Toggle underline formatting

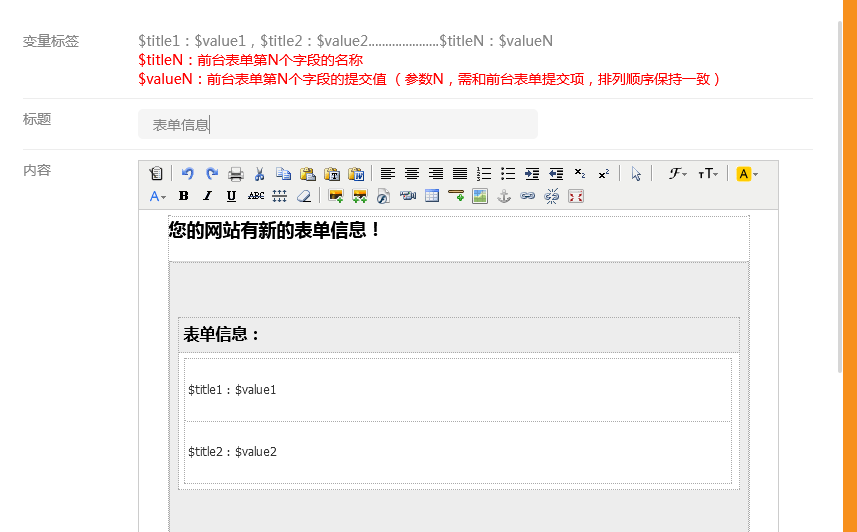pyautogui.click(x=231, y=196)
